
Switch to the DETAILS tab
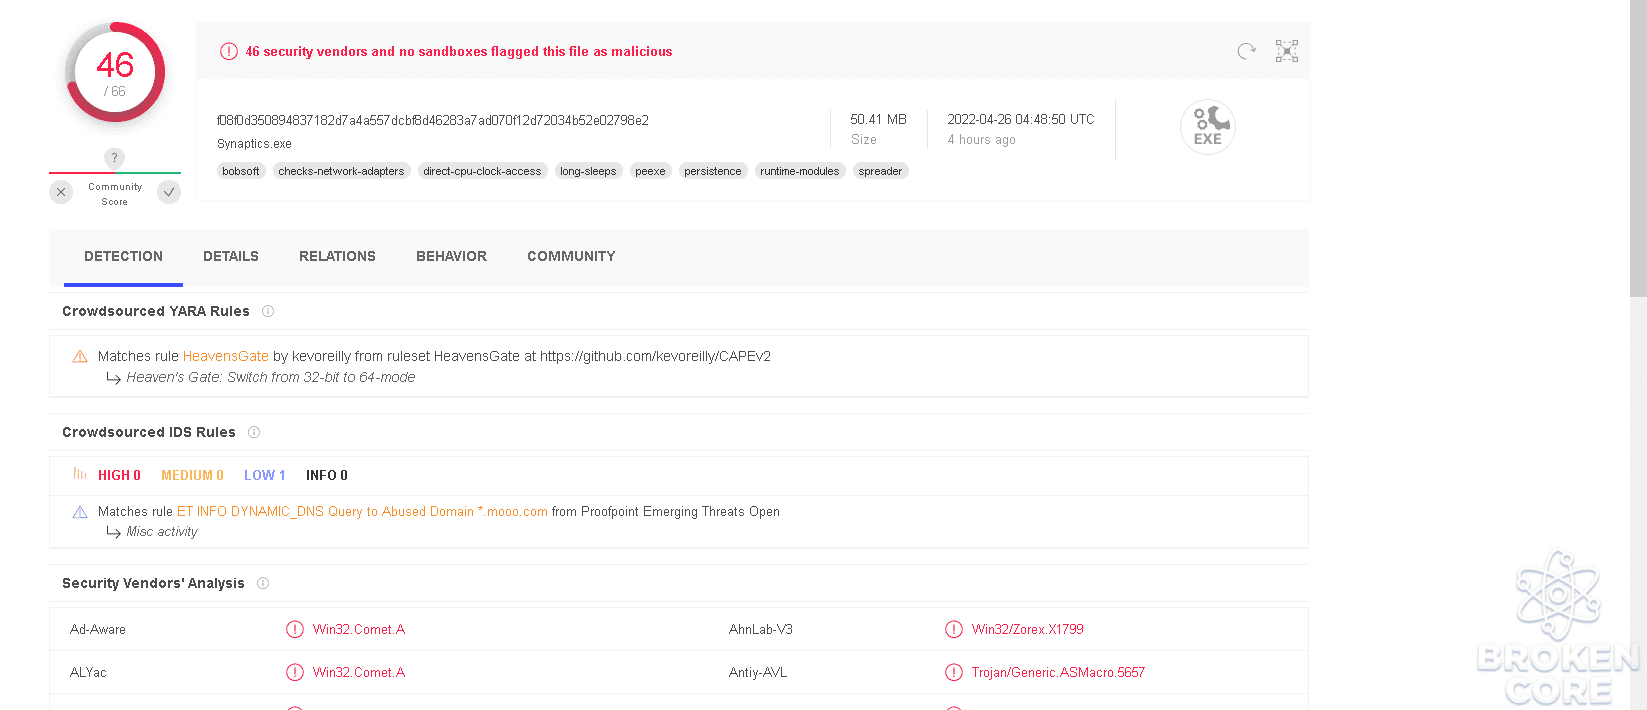click(231, 257)
